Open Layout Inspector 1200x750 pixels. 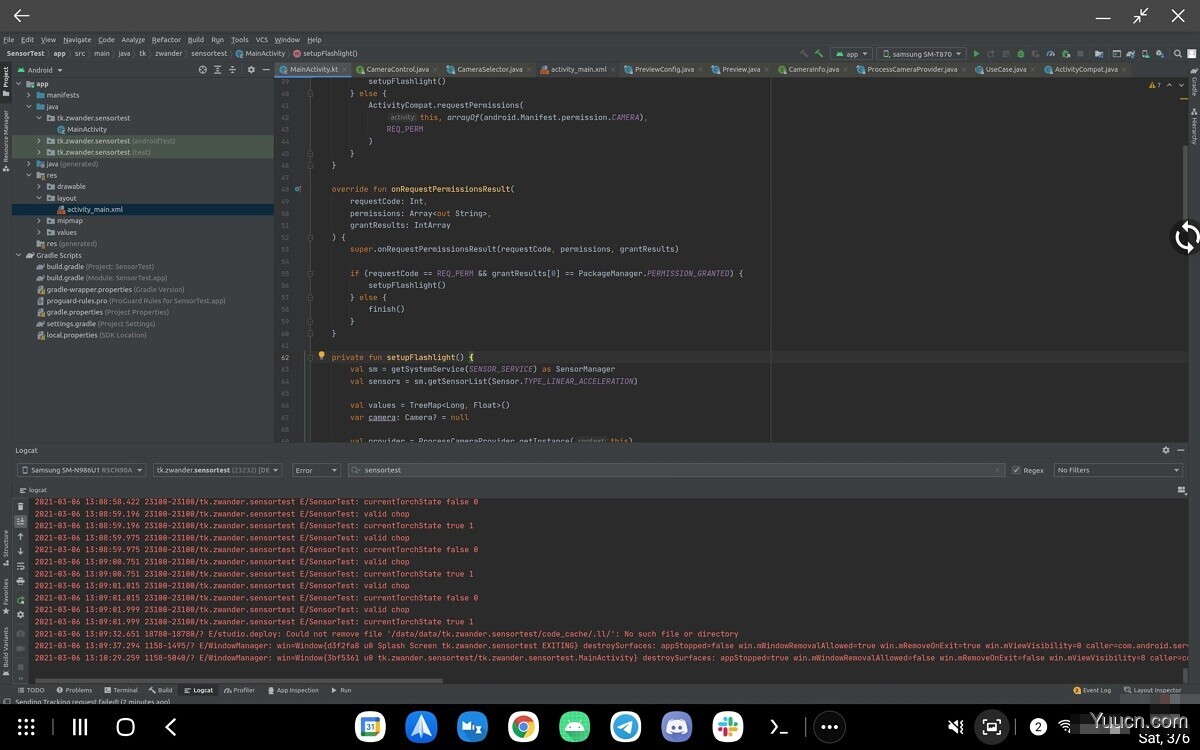click(1152, 690)
